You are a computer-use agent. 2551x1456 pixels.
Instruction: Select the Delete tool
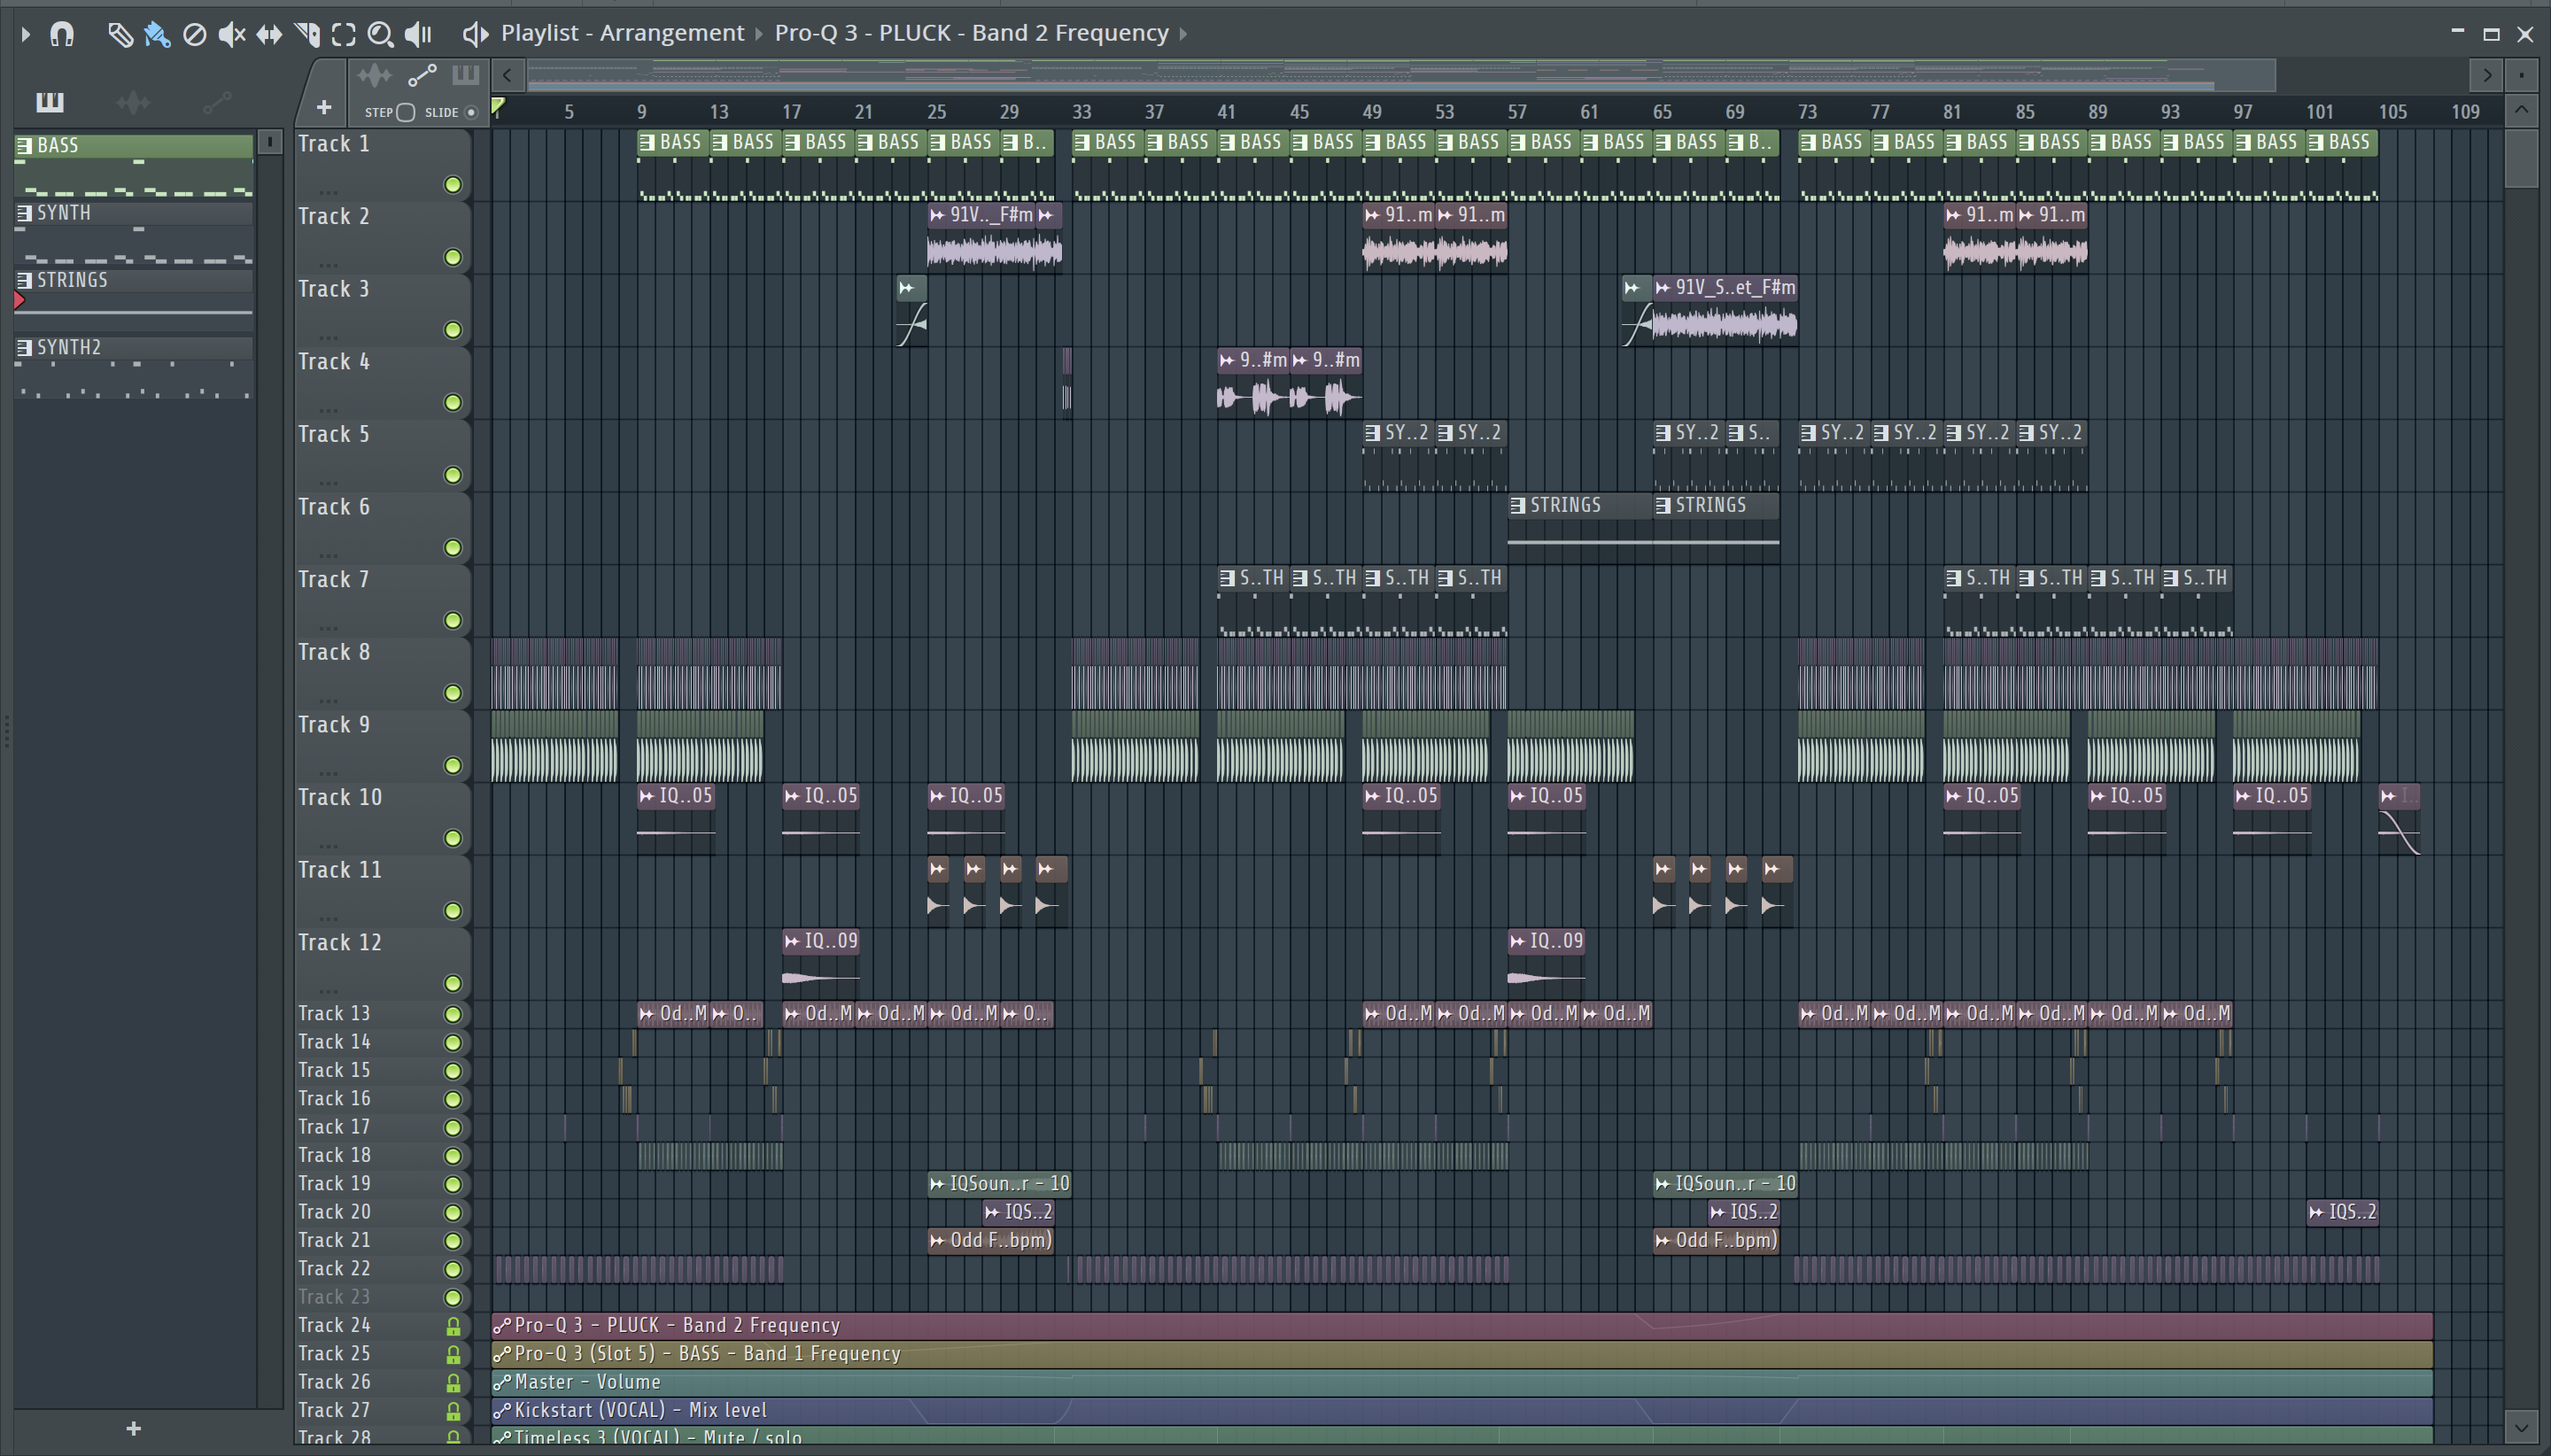pos(195,35)
